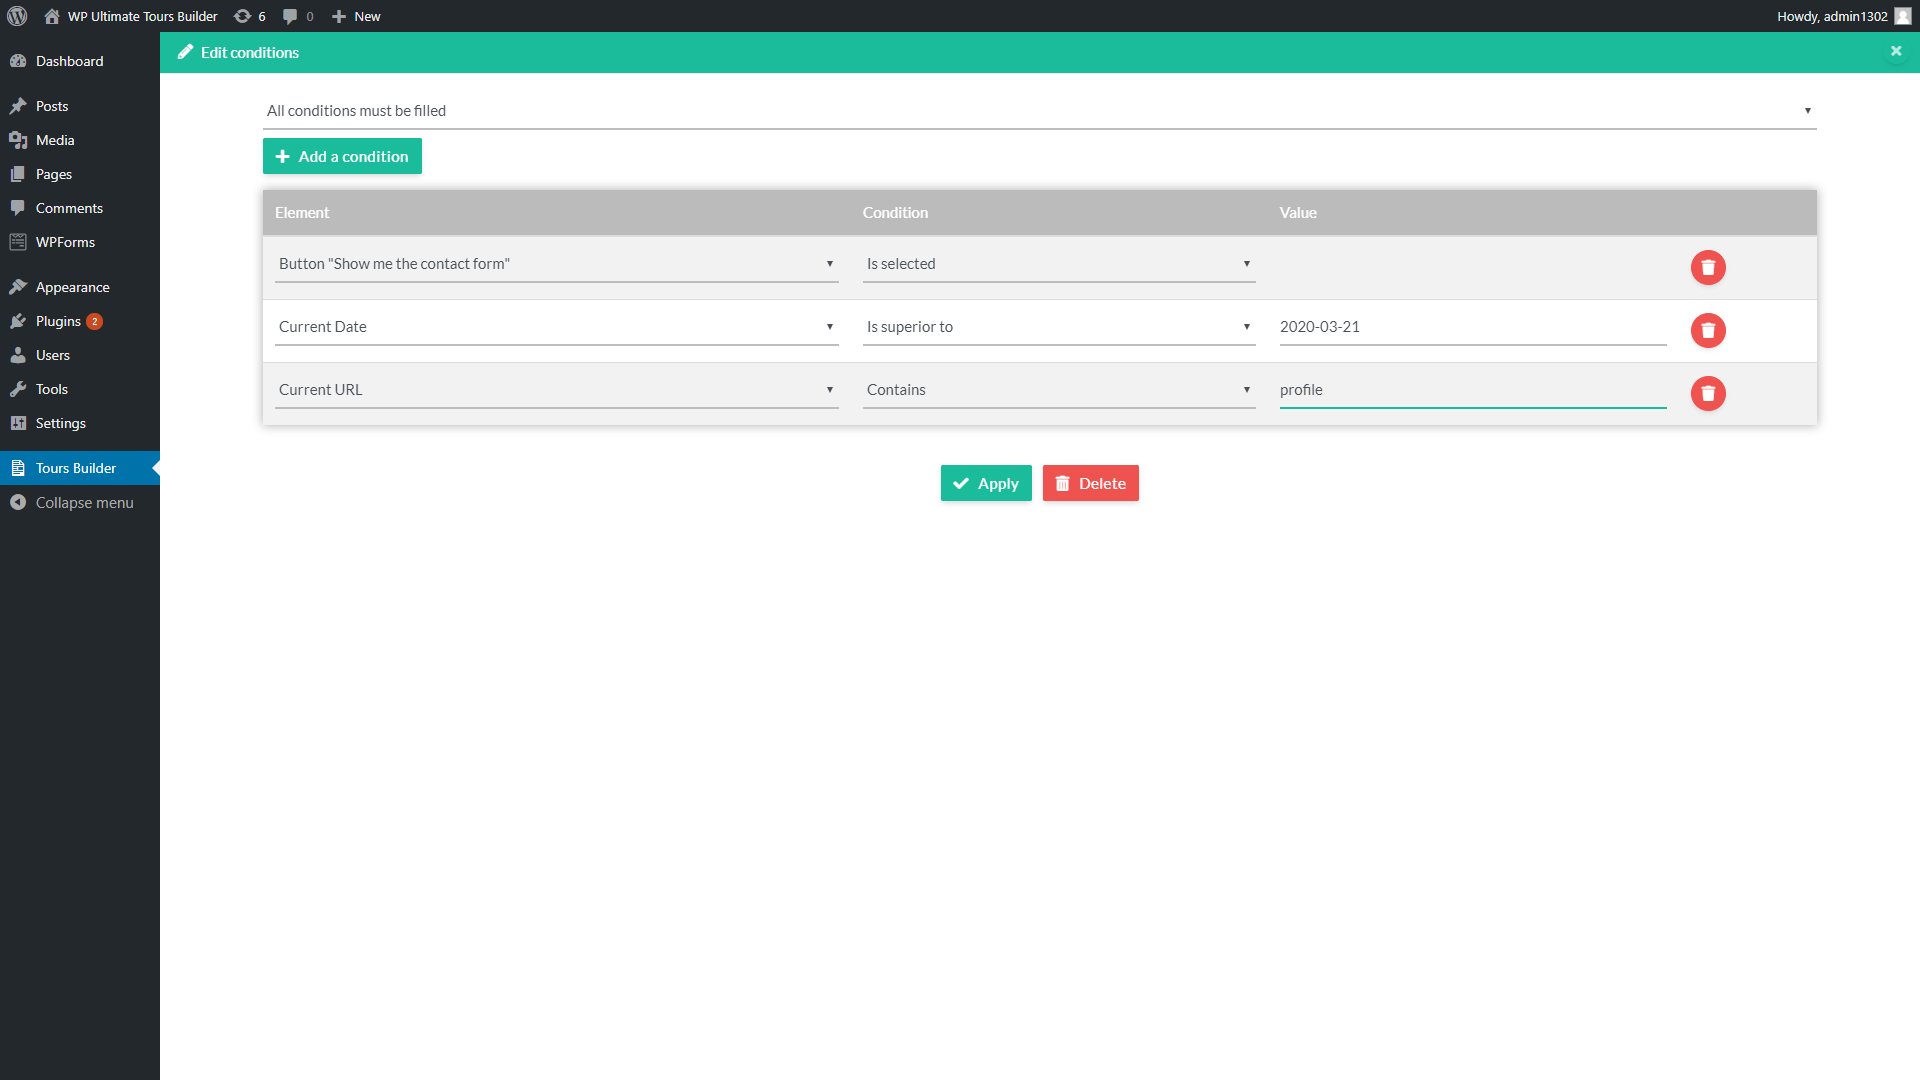1920x1080 pixels.
Task: Click into the profile value field
Action: click(x=1472, y=390)
